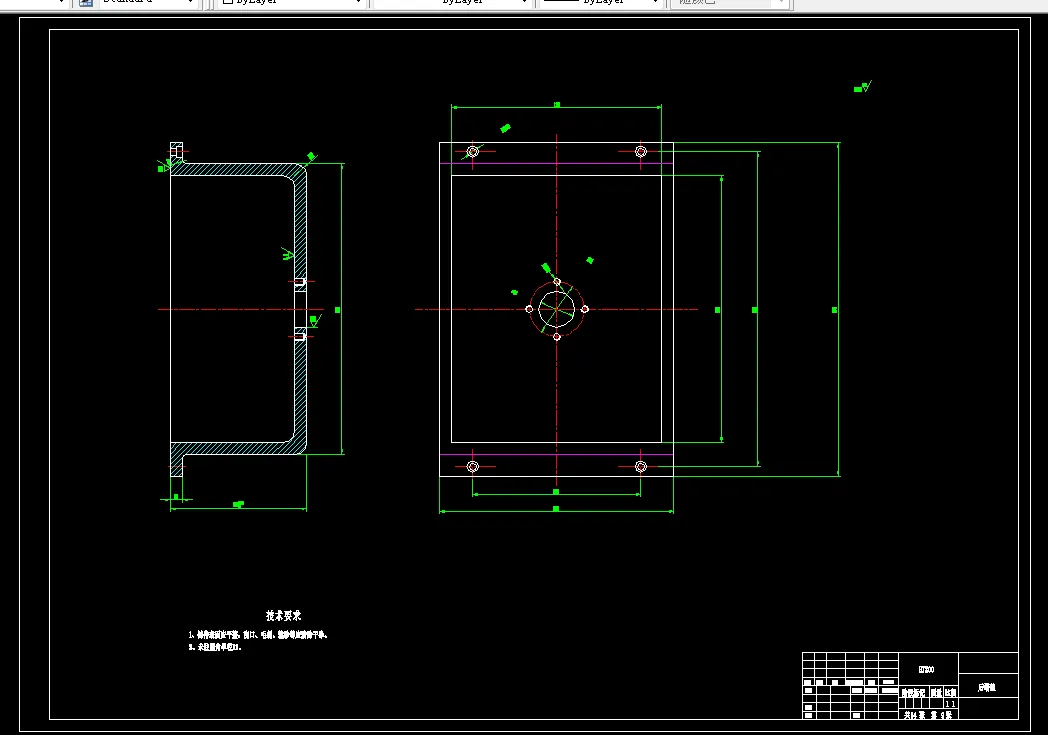Viewport: 1048px width, 735px height.
Task: Select the lower-left mounting hole in front view
Action: pyautogui.click(x=473, y=466)
